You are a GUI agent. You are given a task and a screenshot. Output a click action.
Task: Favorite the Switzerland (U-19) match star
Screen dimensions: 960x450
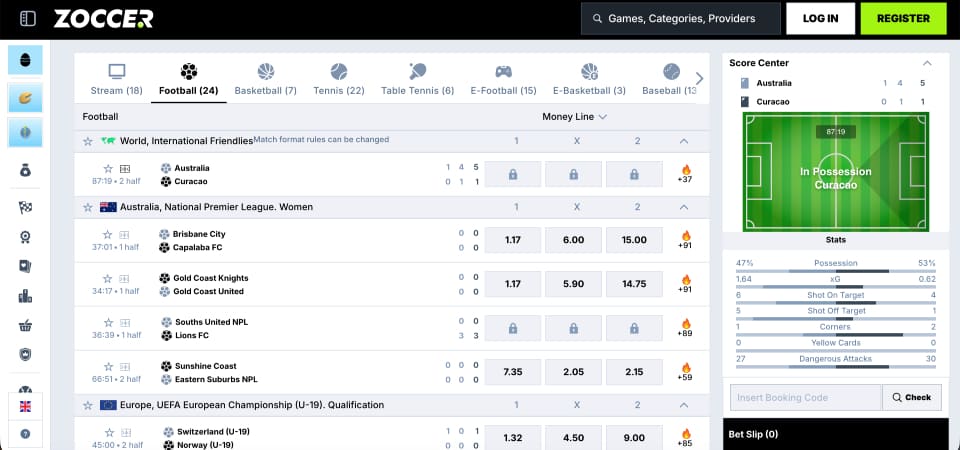coord(108,432)
